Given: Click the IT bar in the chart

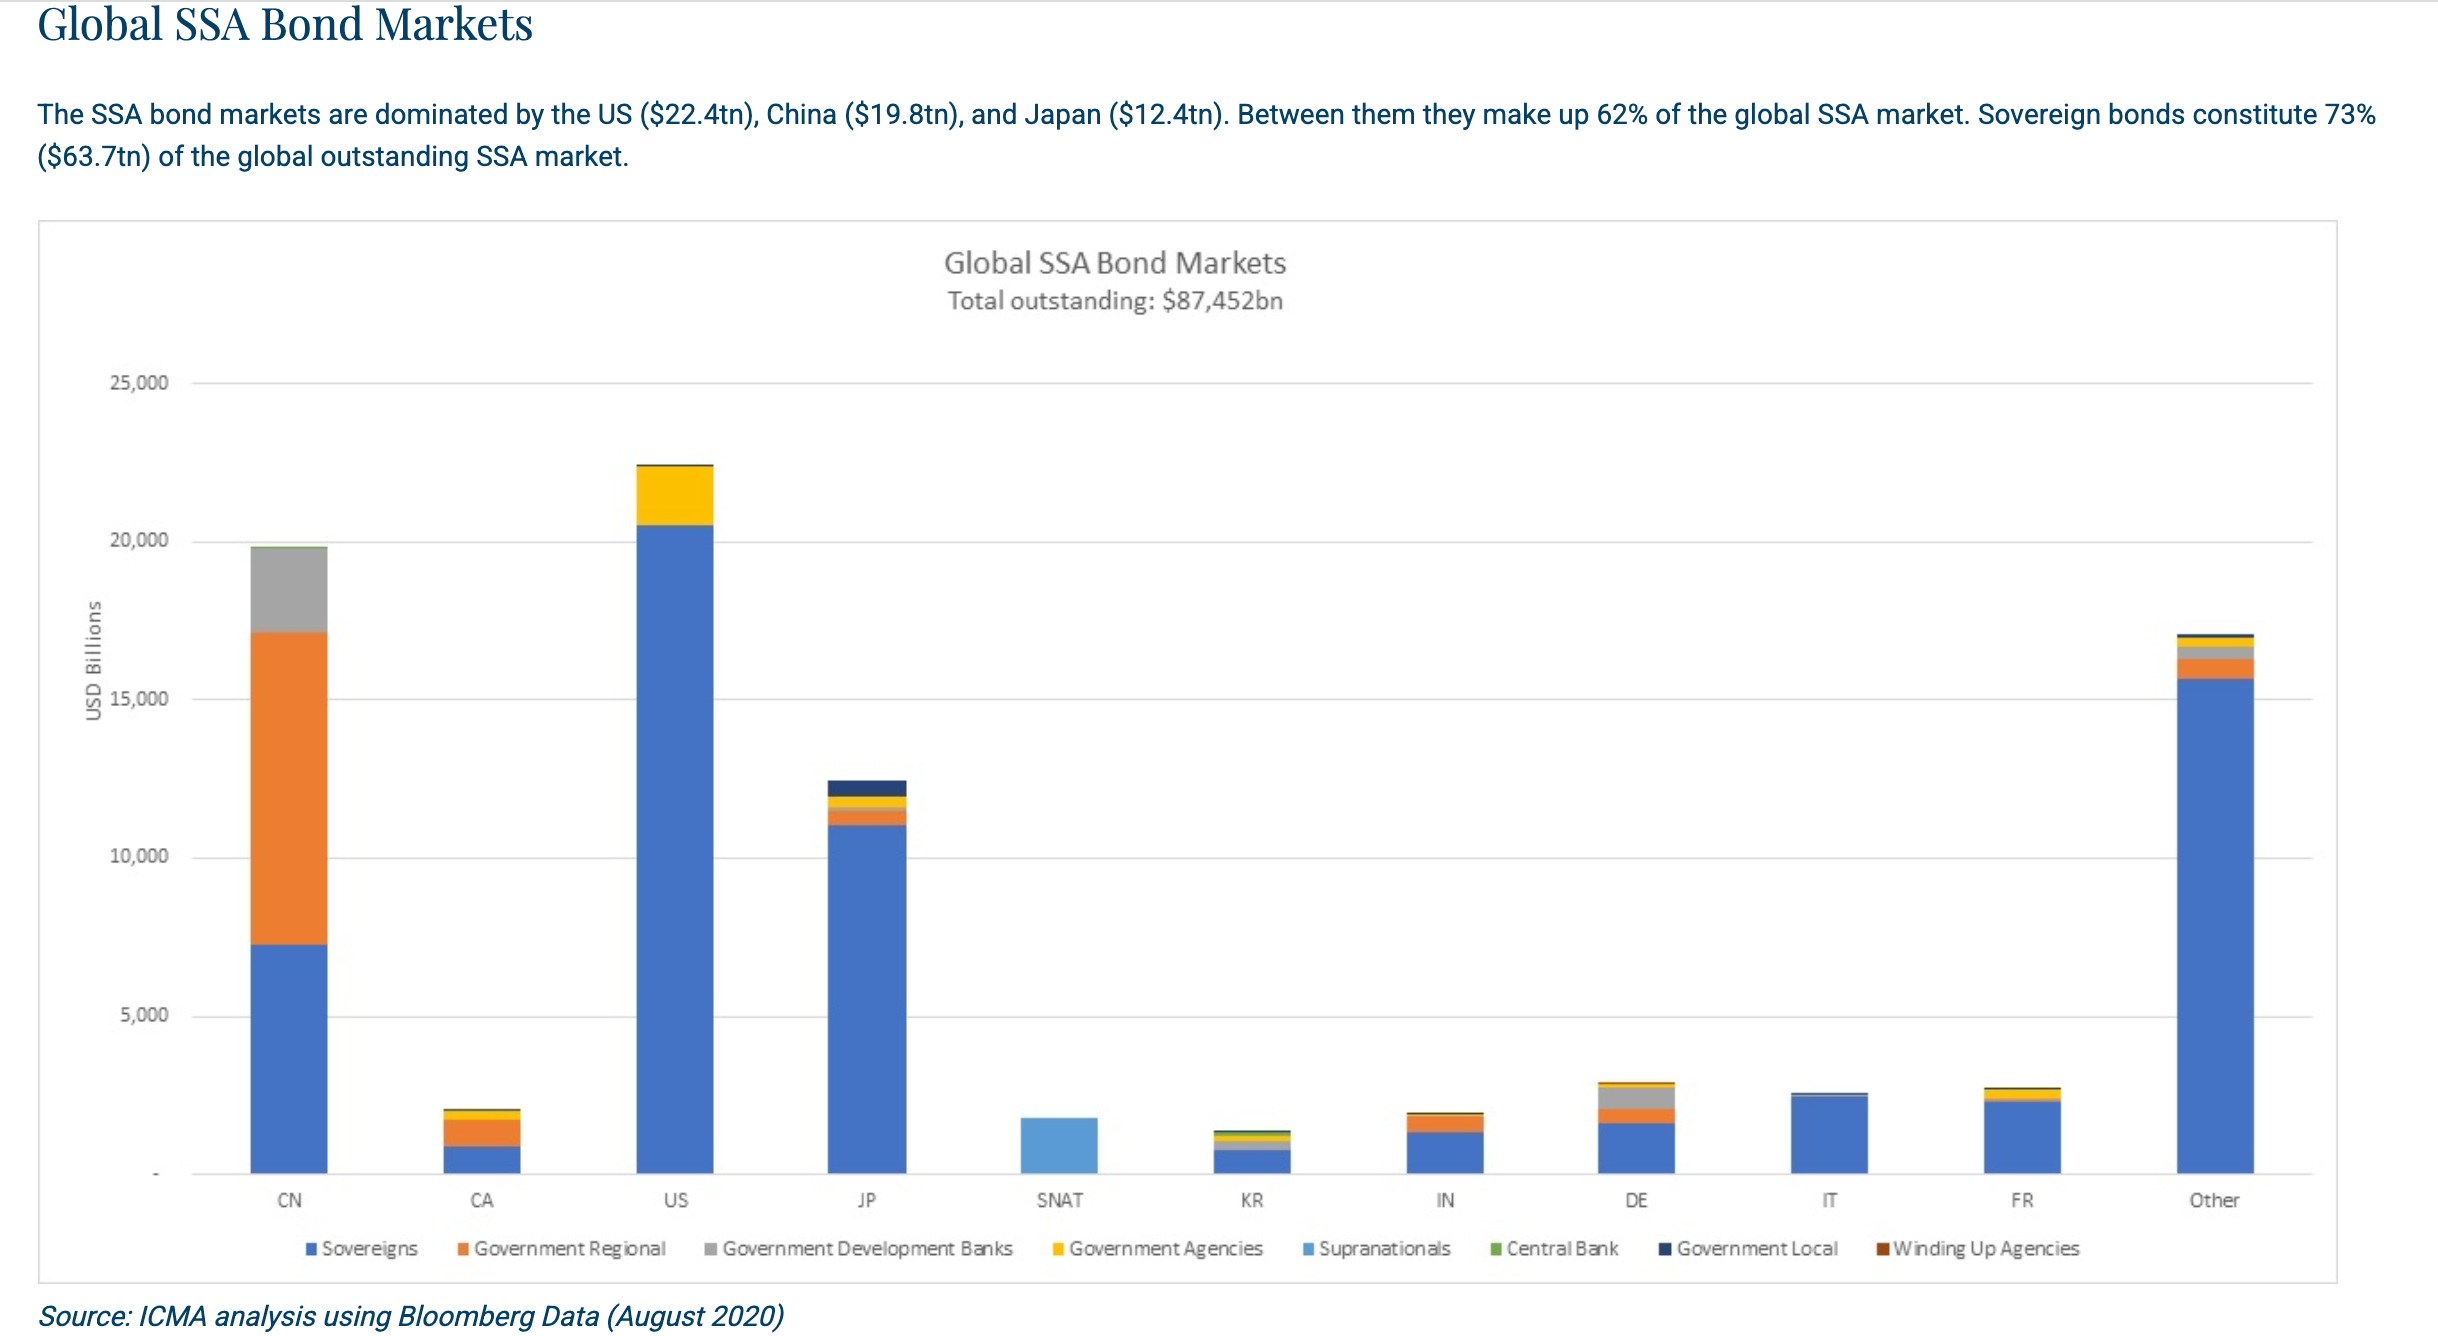Looking at the screenshot, I should point(1829,1134).
